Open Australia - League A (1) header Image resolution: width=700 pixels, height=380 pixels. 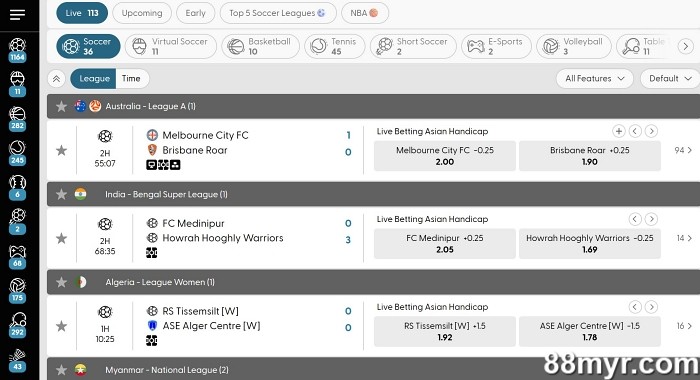pyautogui.click(x=373, y=106)
